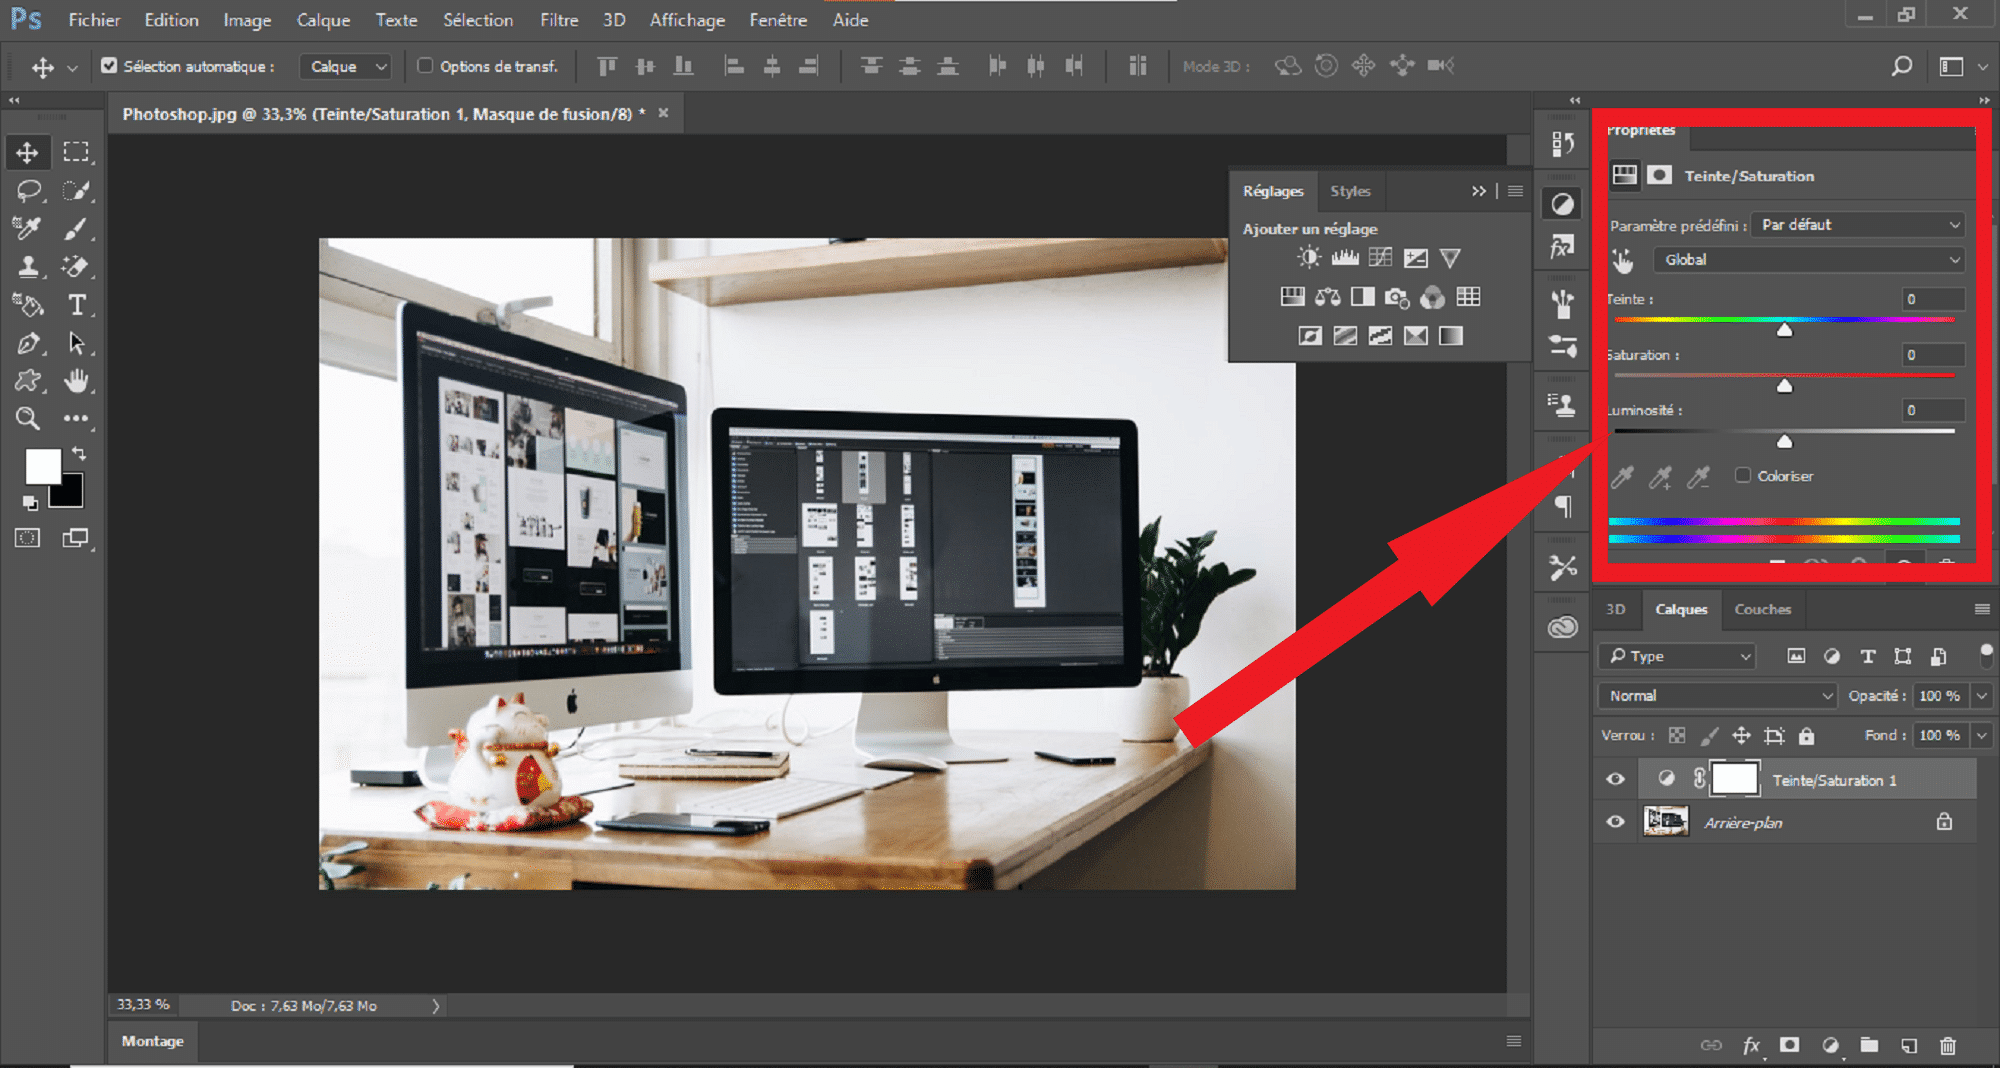Open the extra tools ellipsis menu
The width and height of the screenshot is (2000, 1068).
pyautogui.click(x=76, y=419)
